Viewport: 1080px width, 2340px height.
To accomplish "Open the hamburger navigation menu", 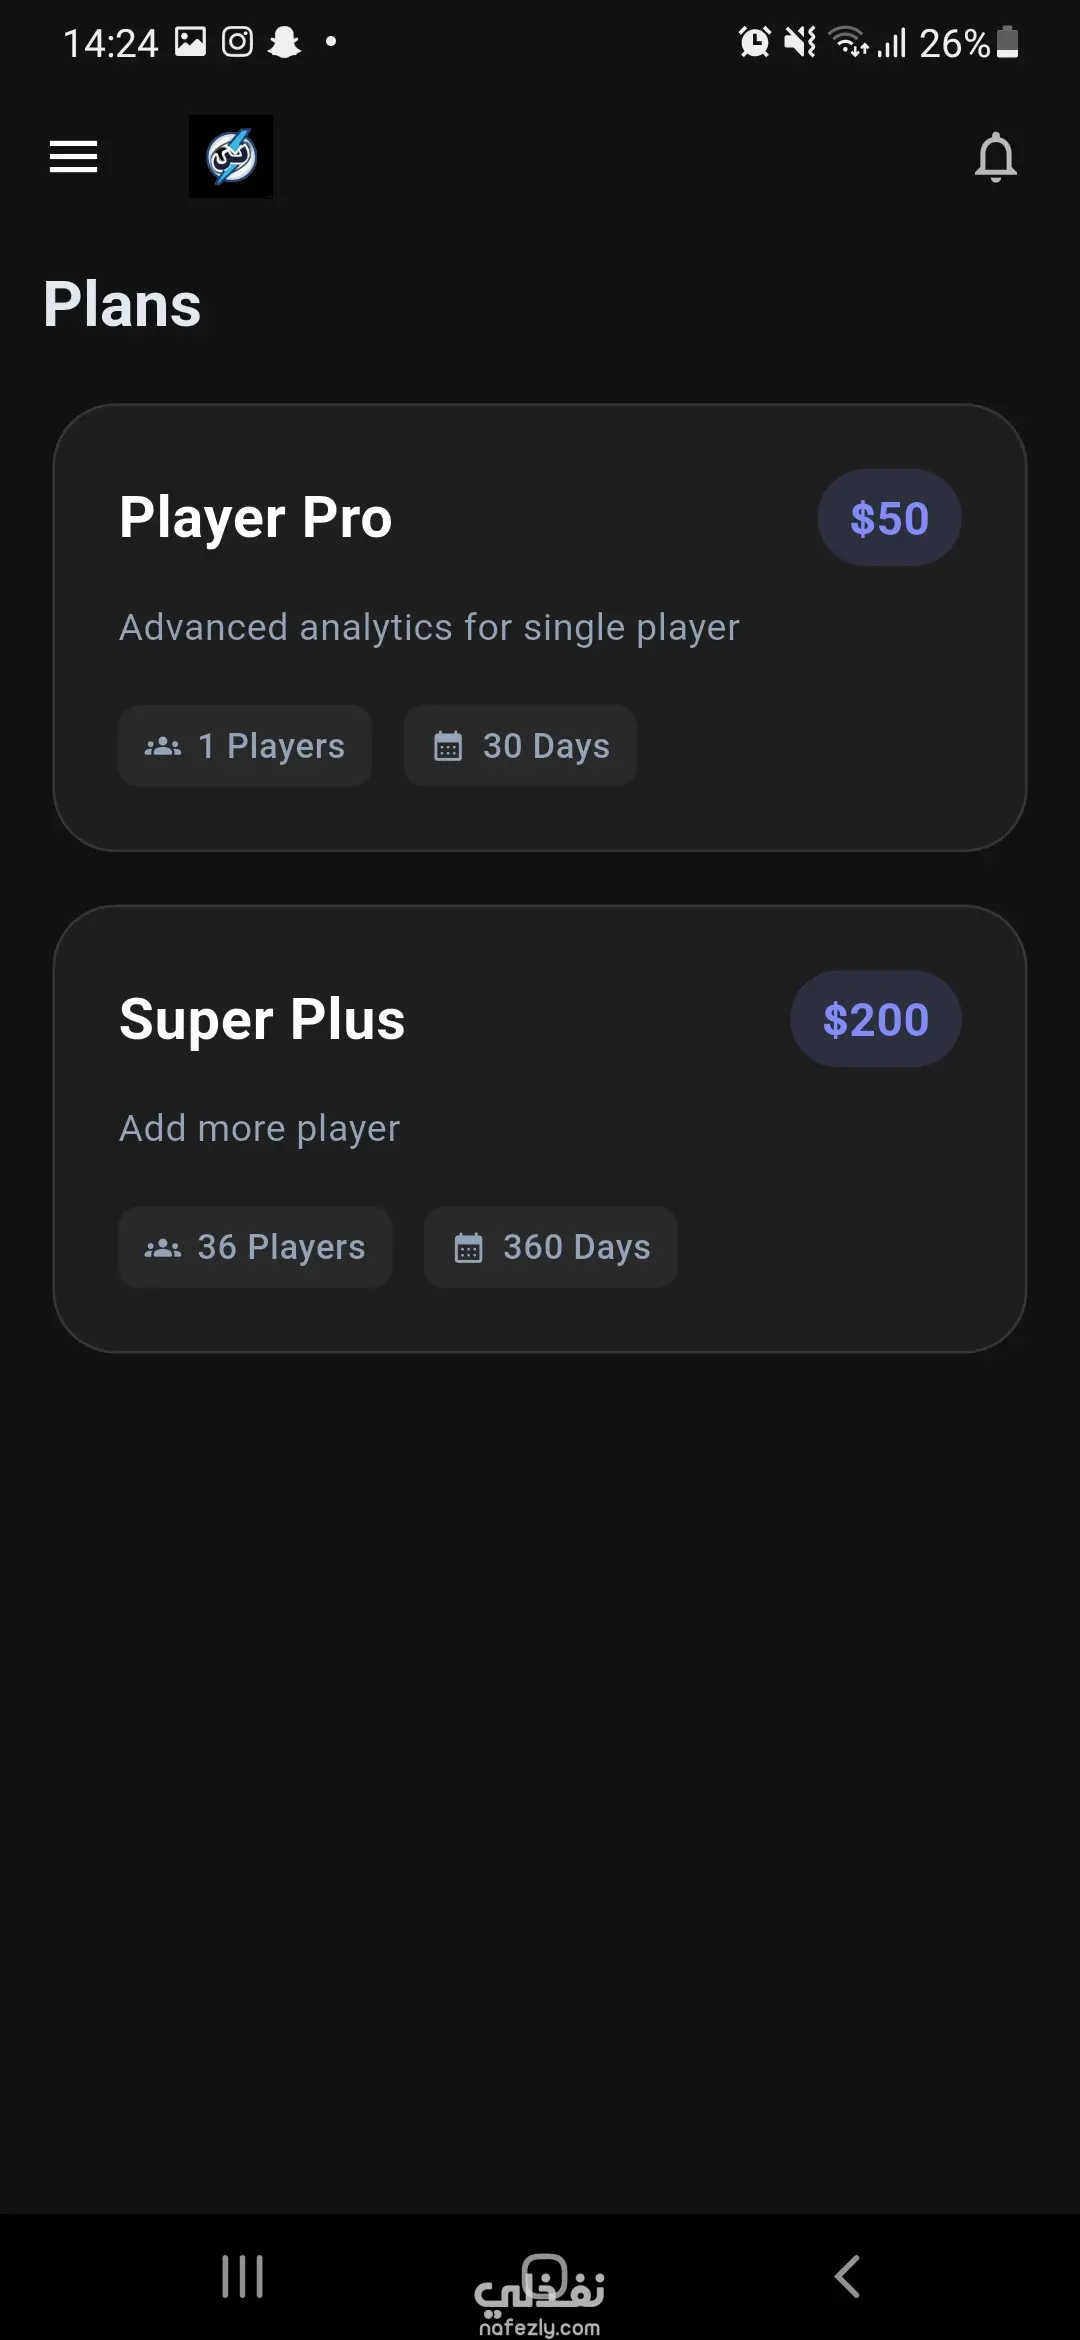I will (74, 157).
